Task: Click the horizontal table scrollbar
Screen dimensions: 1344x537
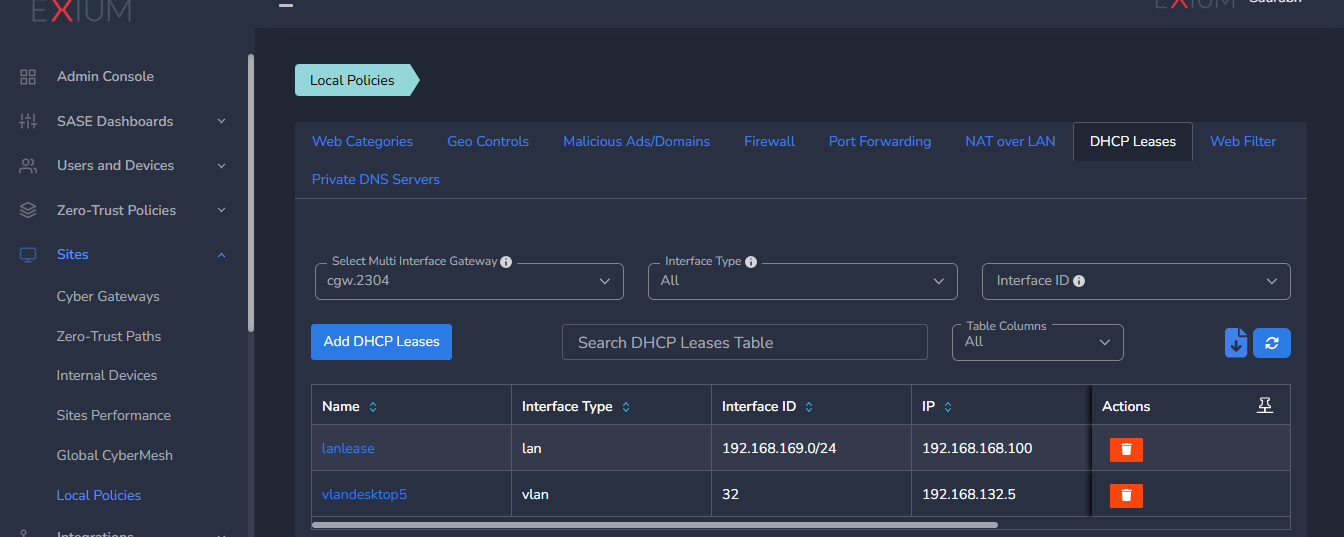Action: 655,524
